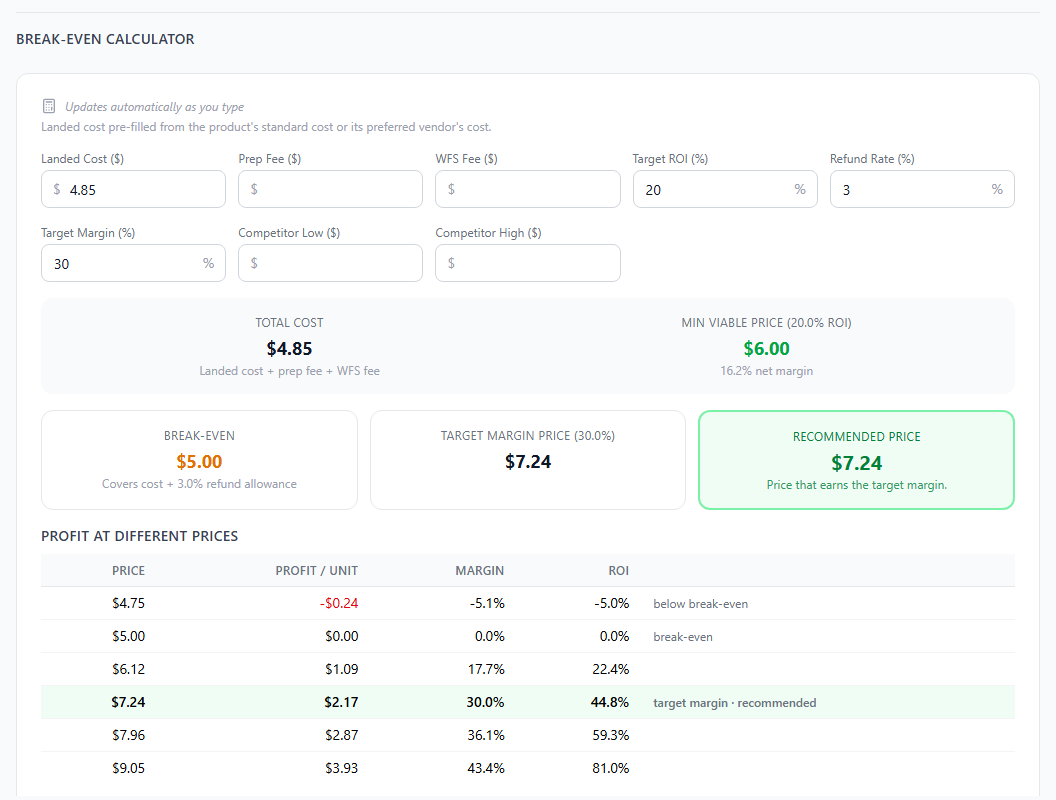Click the PROFIT AT DIFFERENT PRICES heading

coord(139,536)
